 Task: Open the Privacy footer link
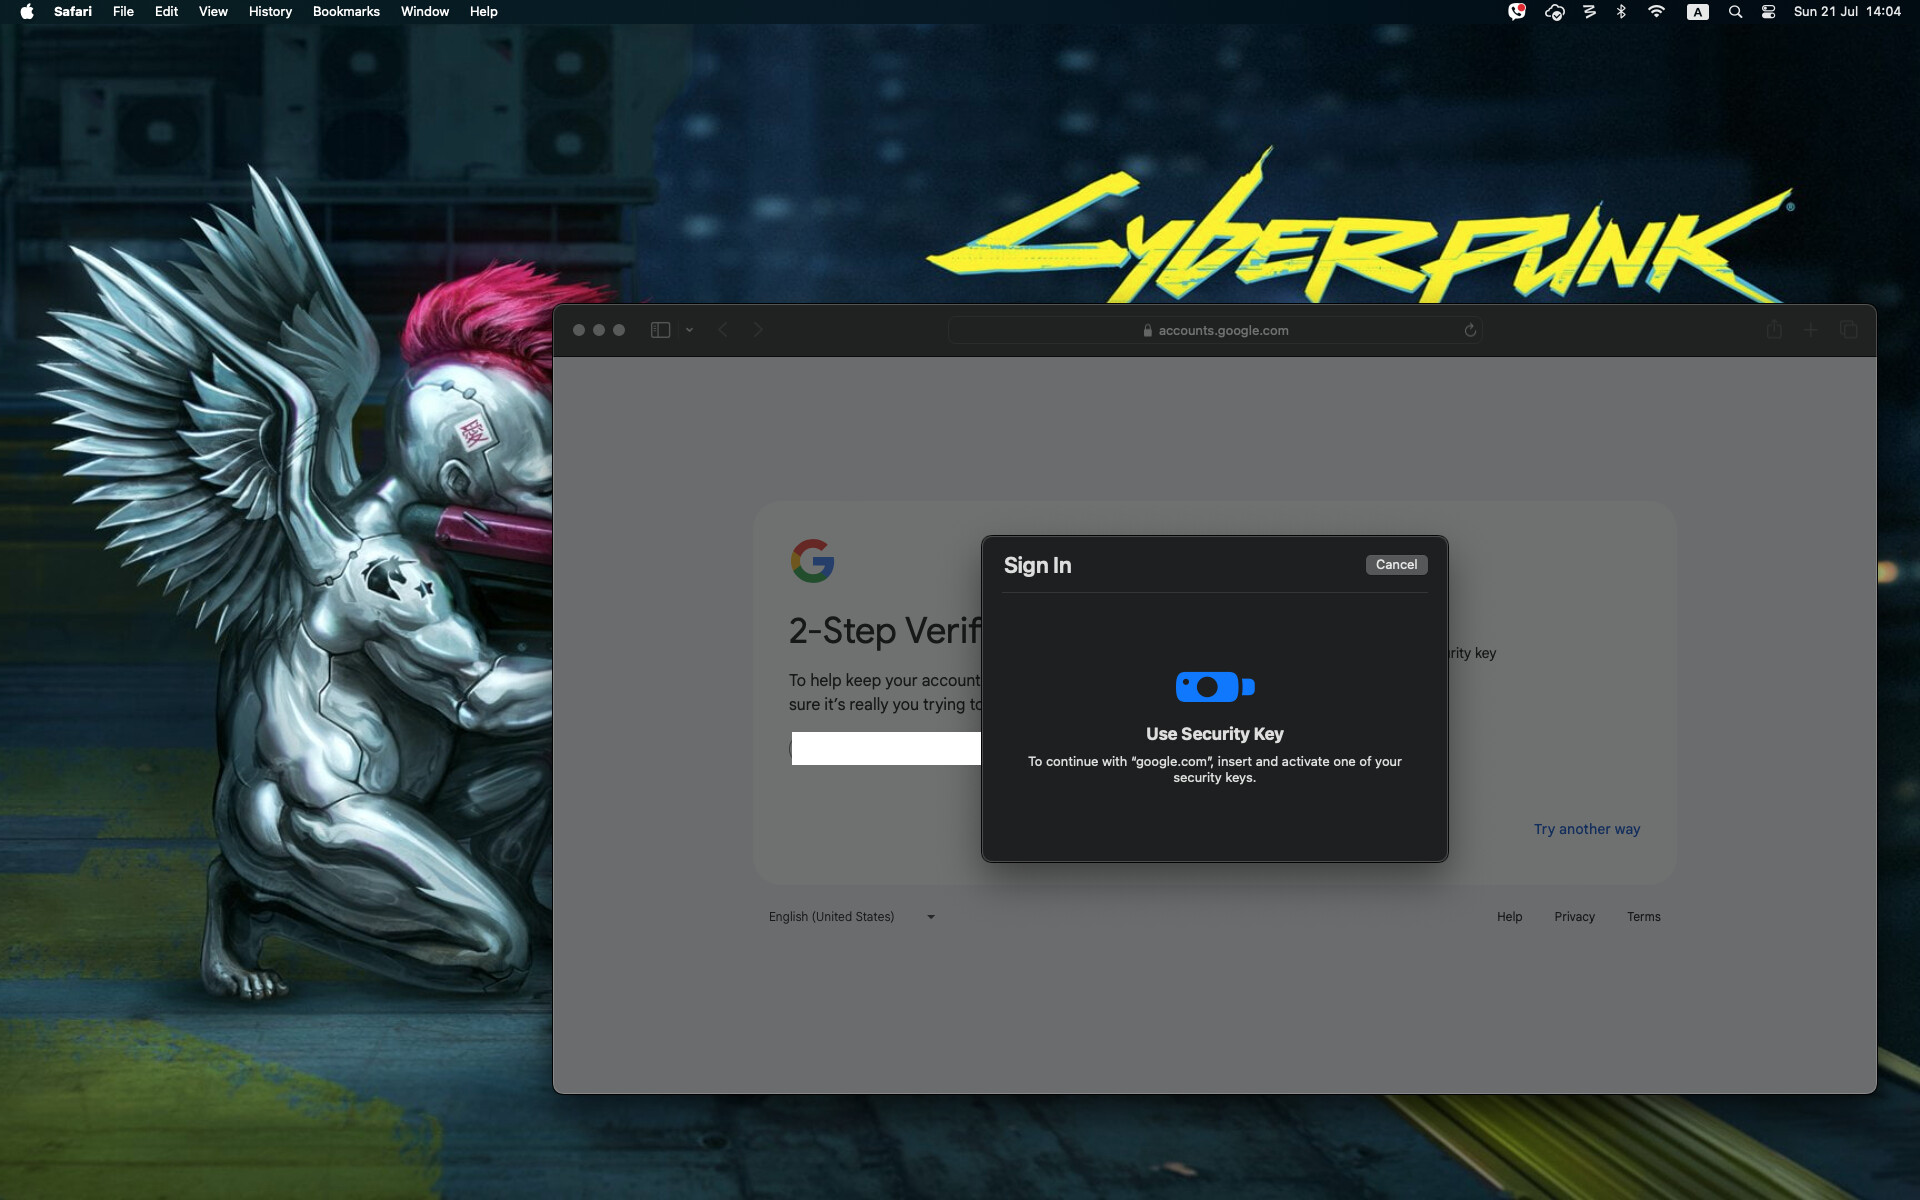click(1574, 917)
